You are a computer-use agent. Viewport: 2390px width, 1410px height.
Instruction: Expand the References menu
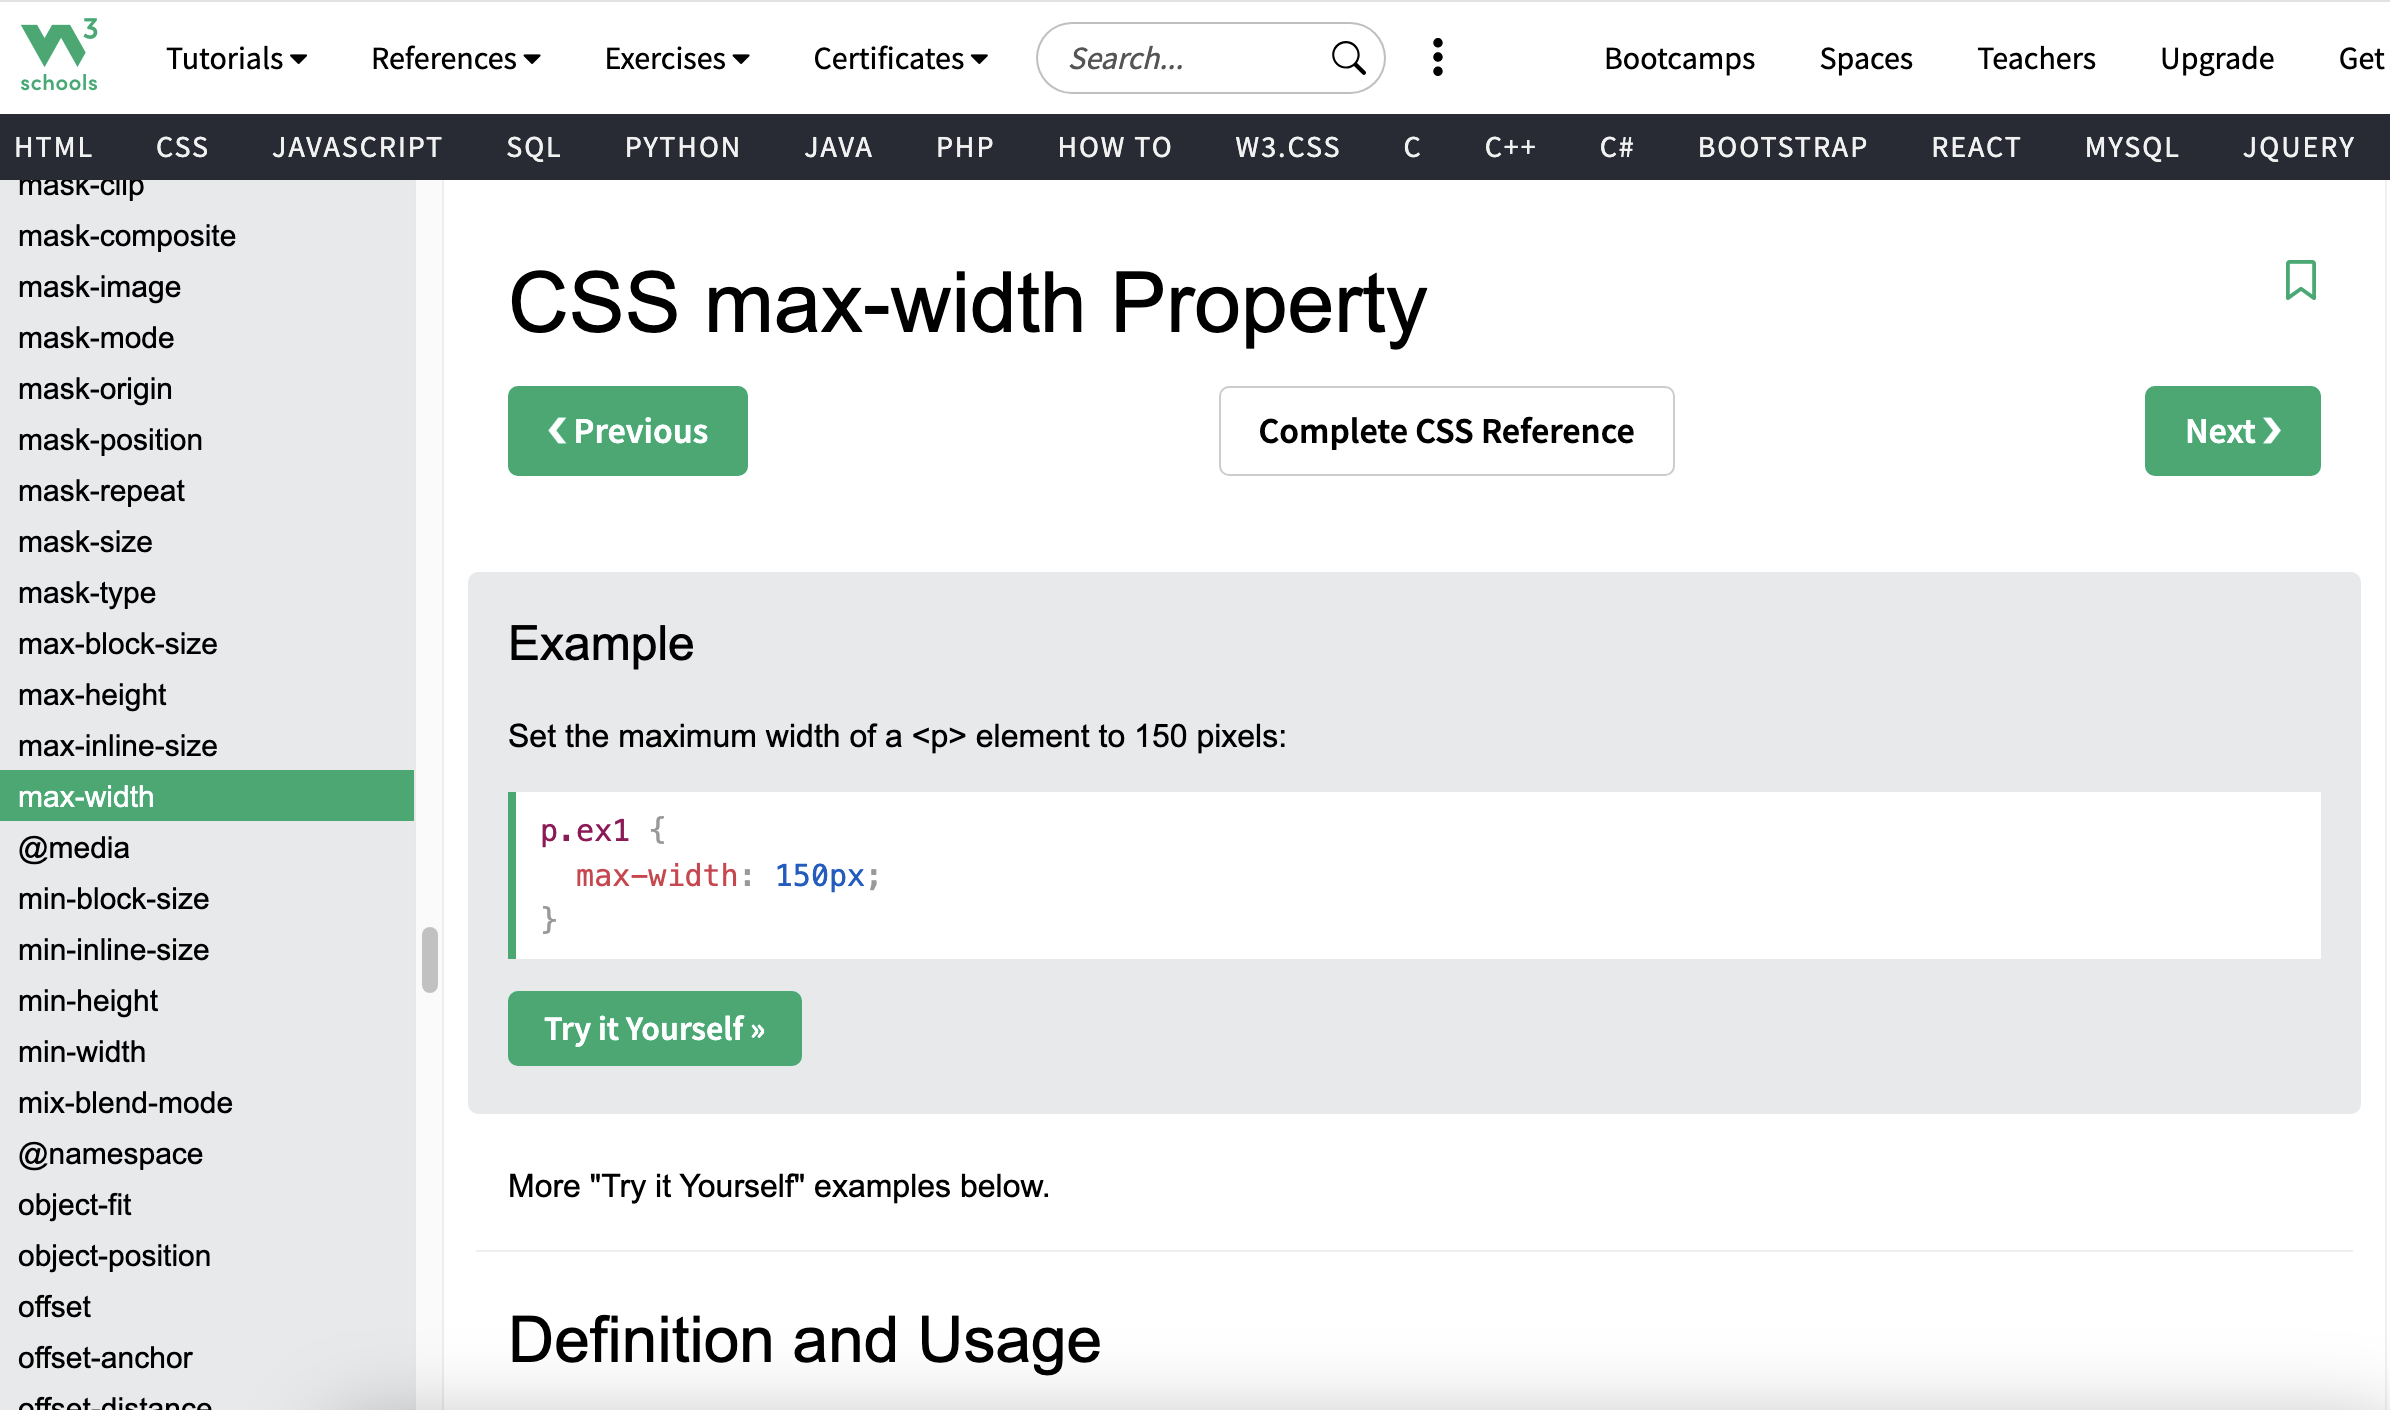pyautogui.click(x=455, y=58)
